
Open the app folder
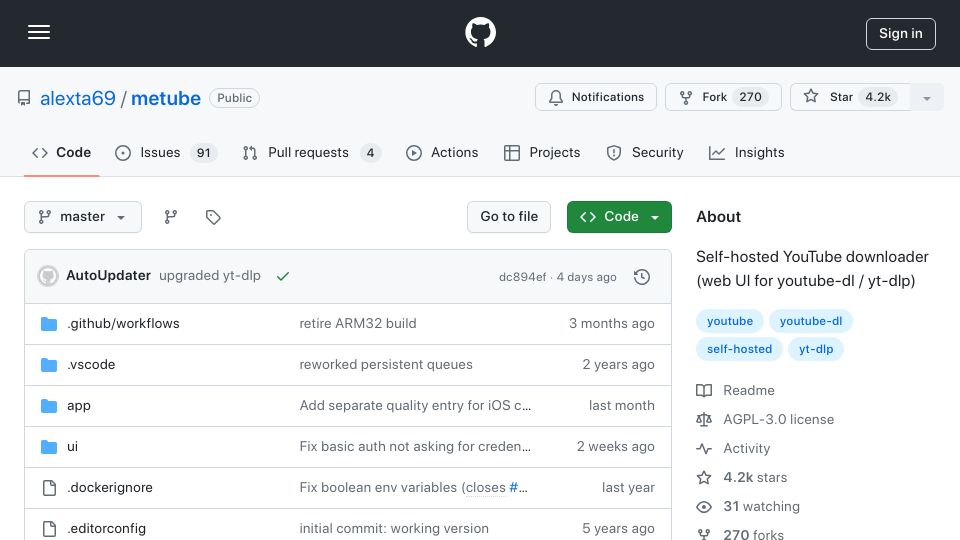[x=79, y=405]
